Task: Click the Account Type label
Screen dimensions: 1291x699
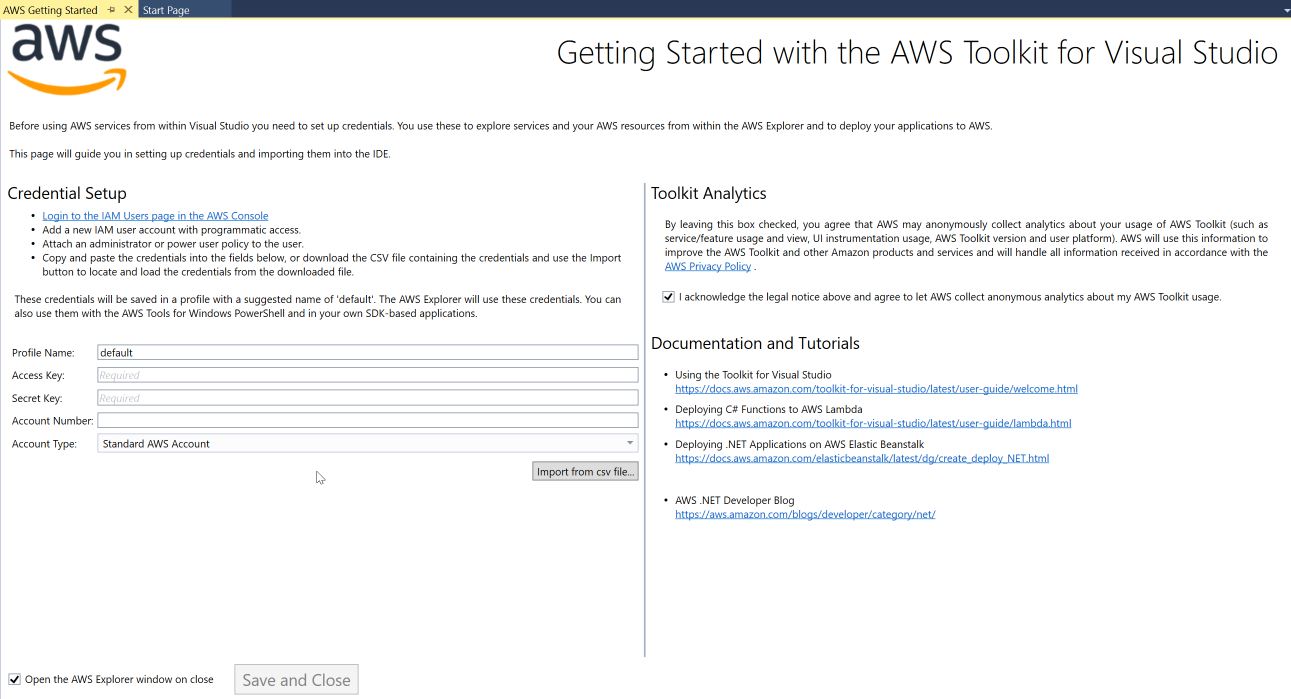Action: tap(44, 444)
